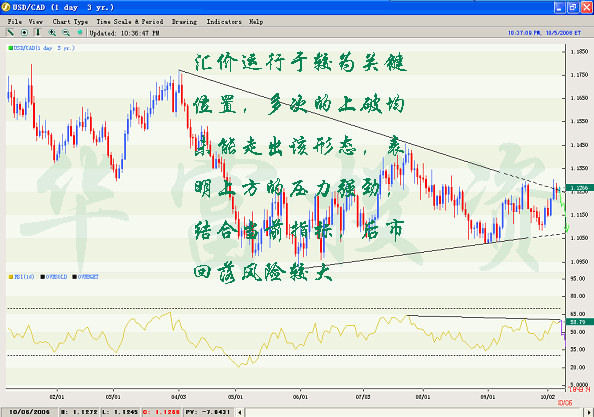
Task: Click the yellow RSI(14) legend color square
Action: pyautogui.click(x=11, y=277)
